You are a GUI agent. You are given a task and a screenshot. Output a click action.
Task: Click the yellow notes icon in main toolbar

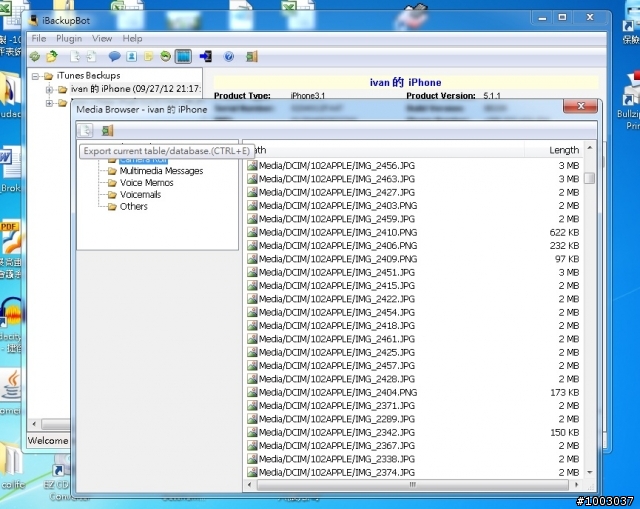pyautogui.click(x=148, y=56)
